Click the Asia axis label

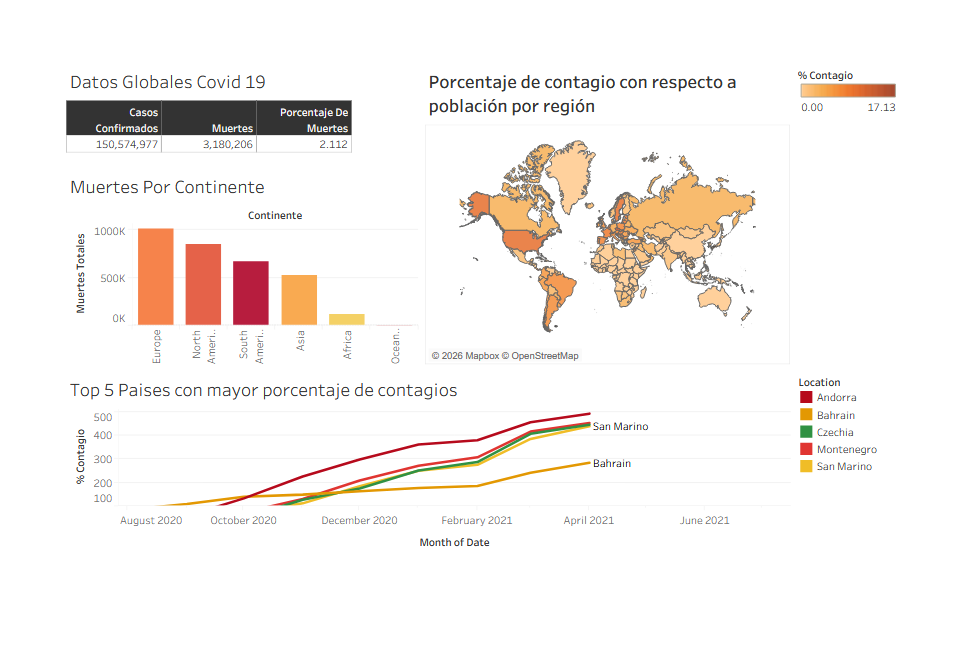point(300,341)
